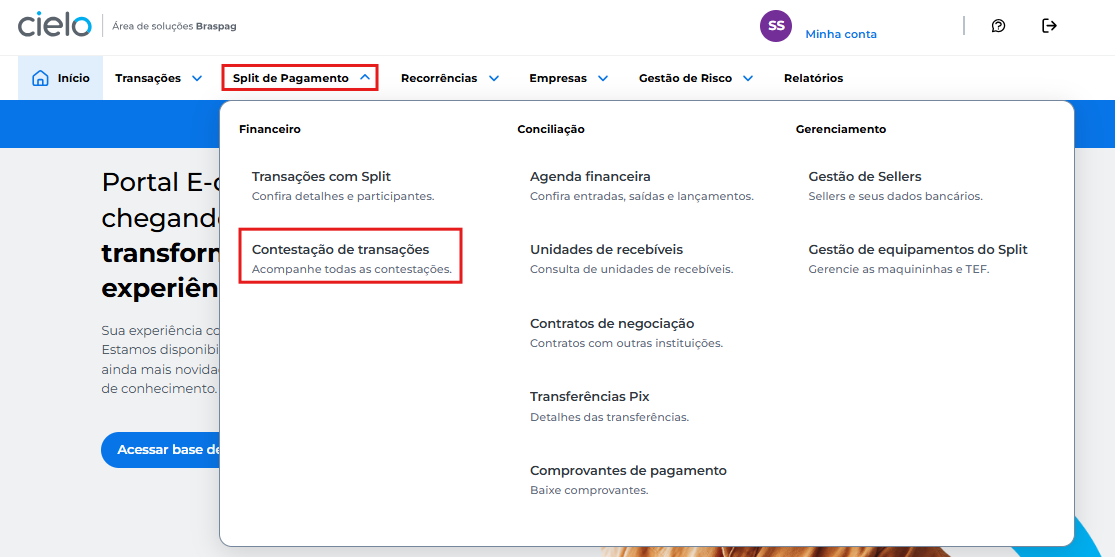Click 'Sellers e seus dados bancários.' text
The image size is (1115, 557).
click(895, 196)
